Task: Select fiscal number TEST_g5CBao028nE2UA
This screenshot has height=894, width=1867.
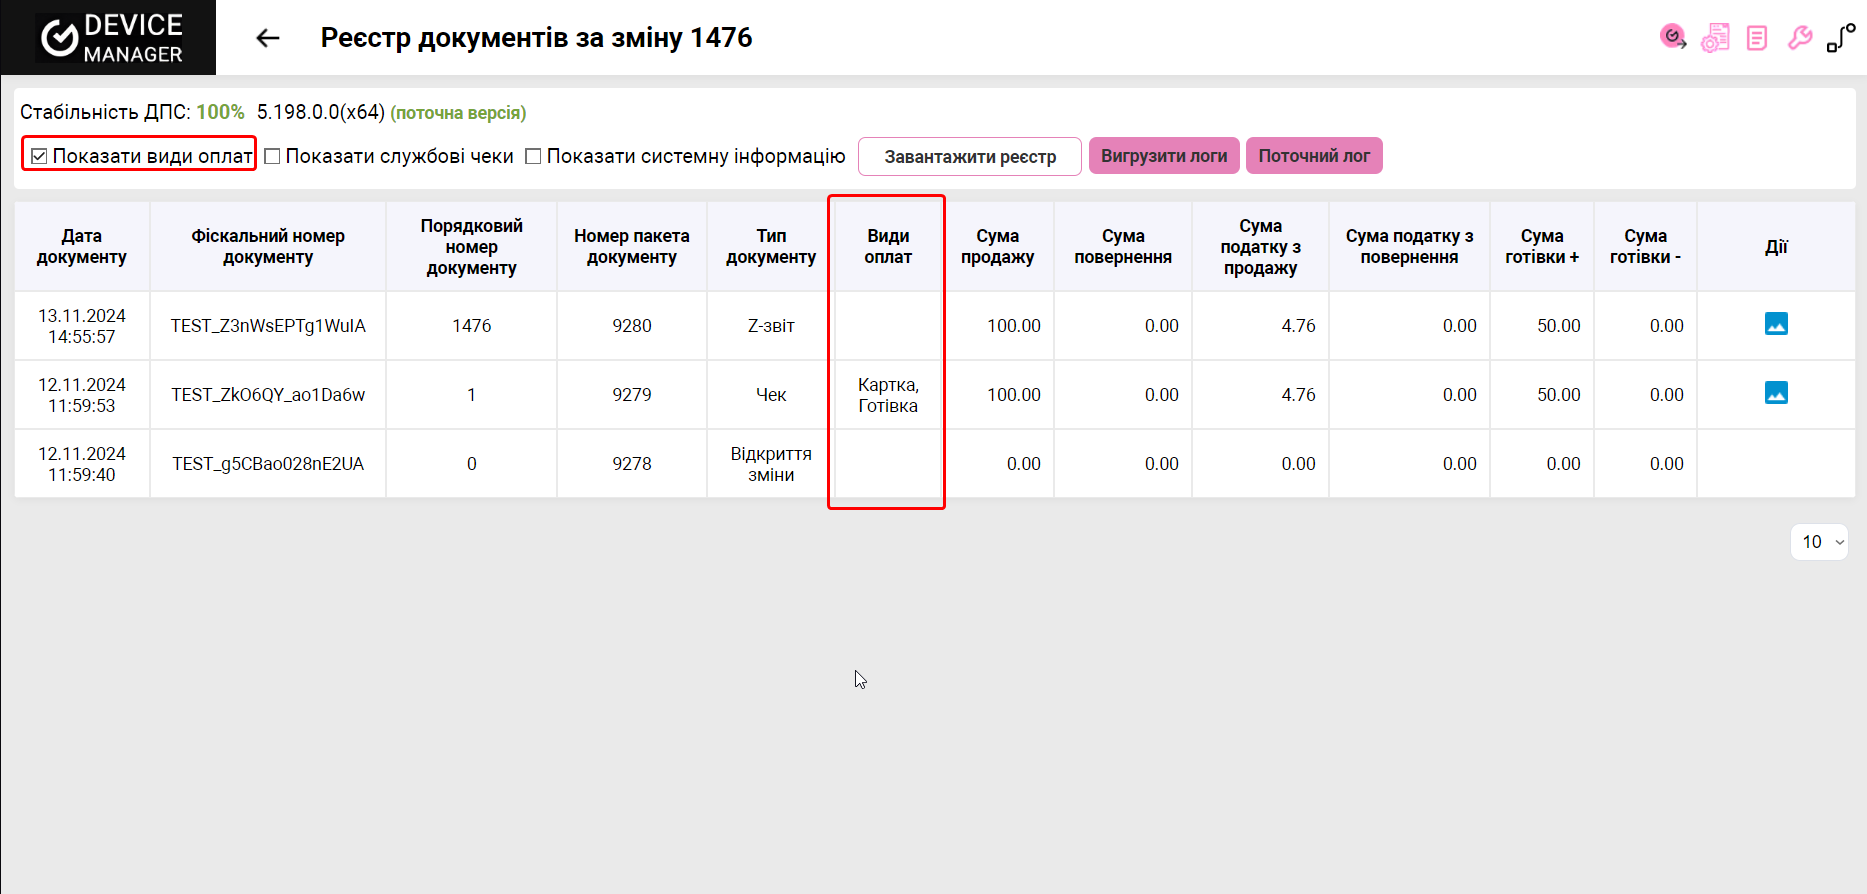Action: (268, 464)
